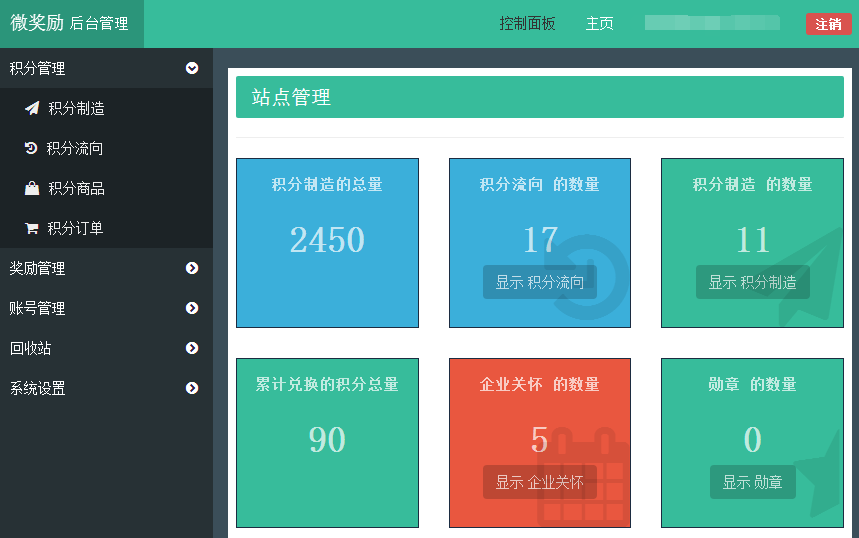This screenshot has height=538, width=859.
Task: Expand the 奖励管理 sidebar section
Action: tap(192, 268)
